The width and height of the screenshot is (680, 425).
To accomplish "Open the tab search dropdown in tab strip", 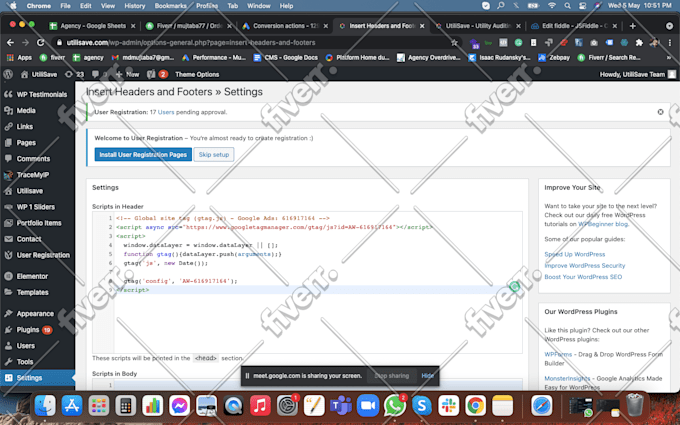I will [x=669, y=26].
